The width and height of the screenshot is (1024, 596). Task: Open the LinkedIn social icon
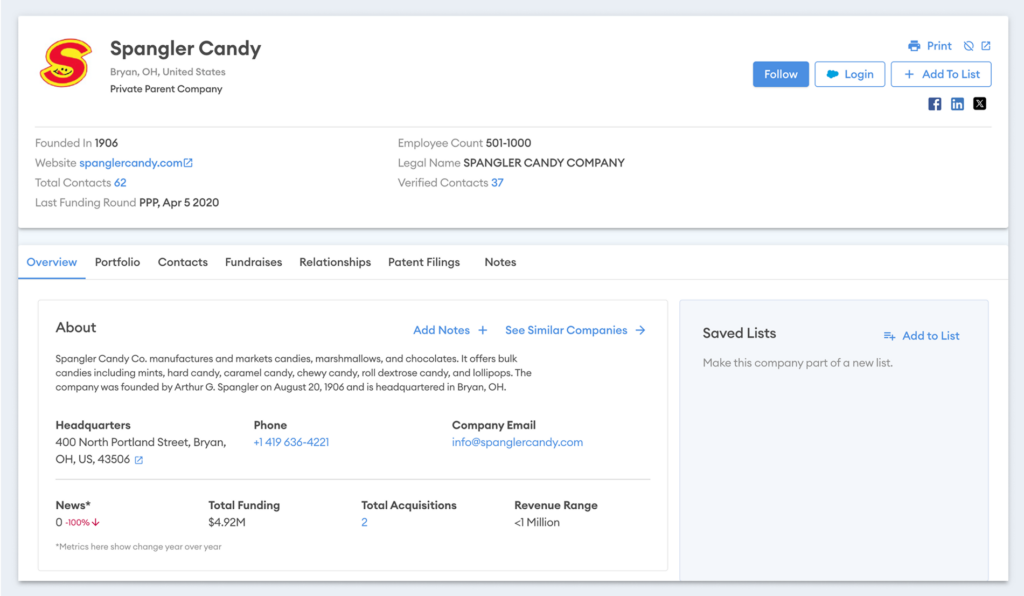[957, 104]
